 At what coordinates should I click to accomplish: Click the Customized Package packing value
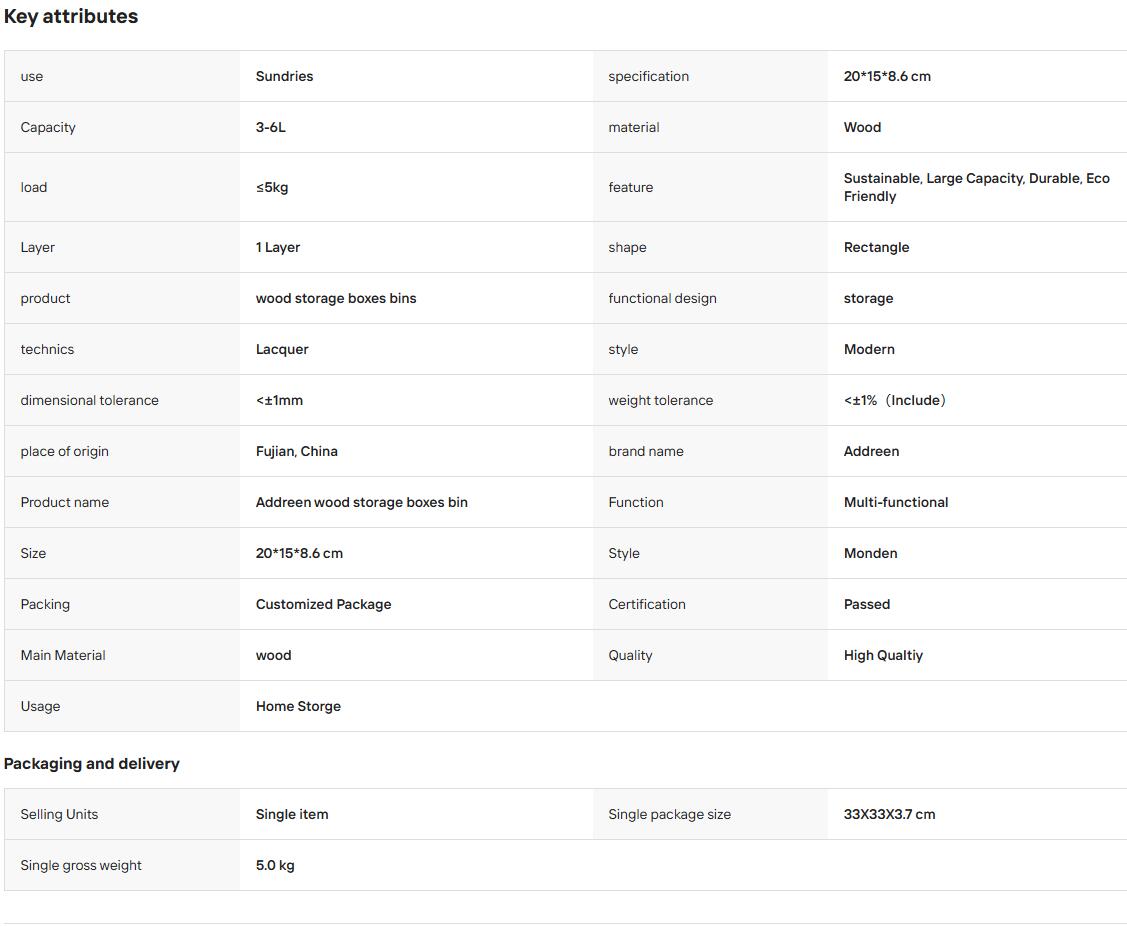pos(323,605)
